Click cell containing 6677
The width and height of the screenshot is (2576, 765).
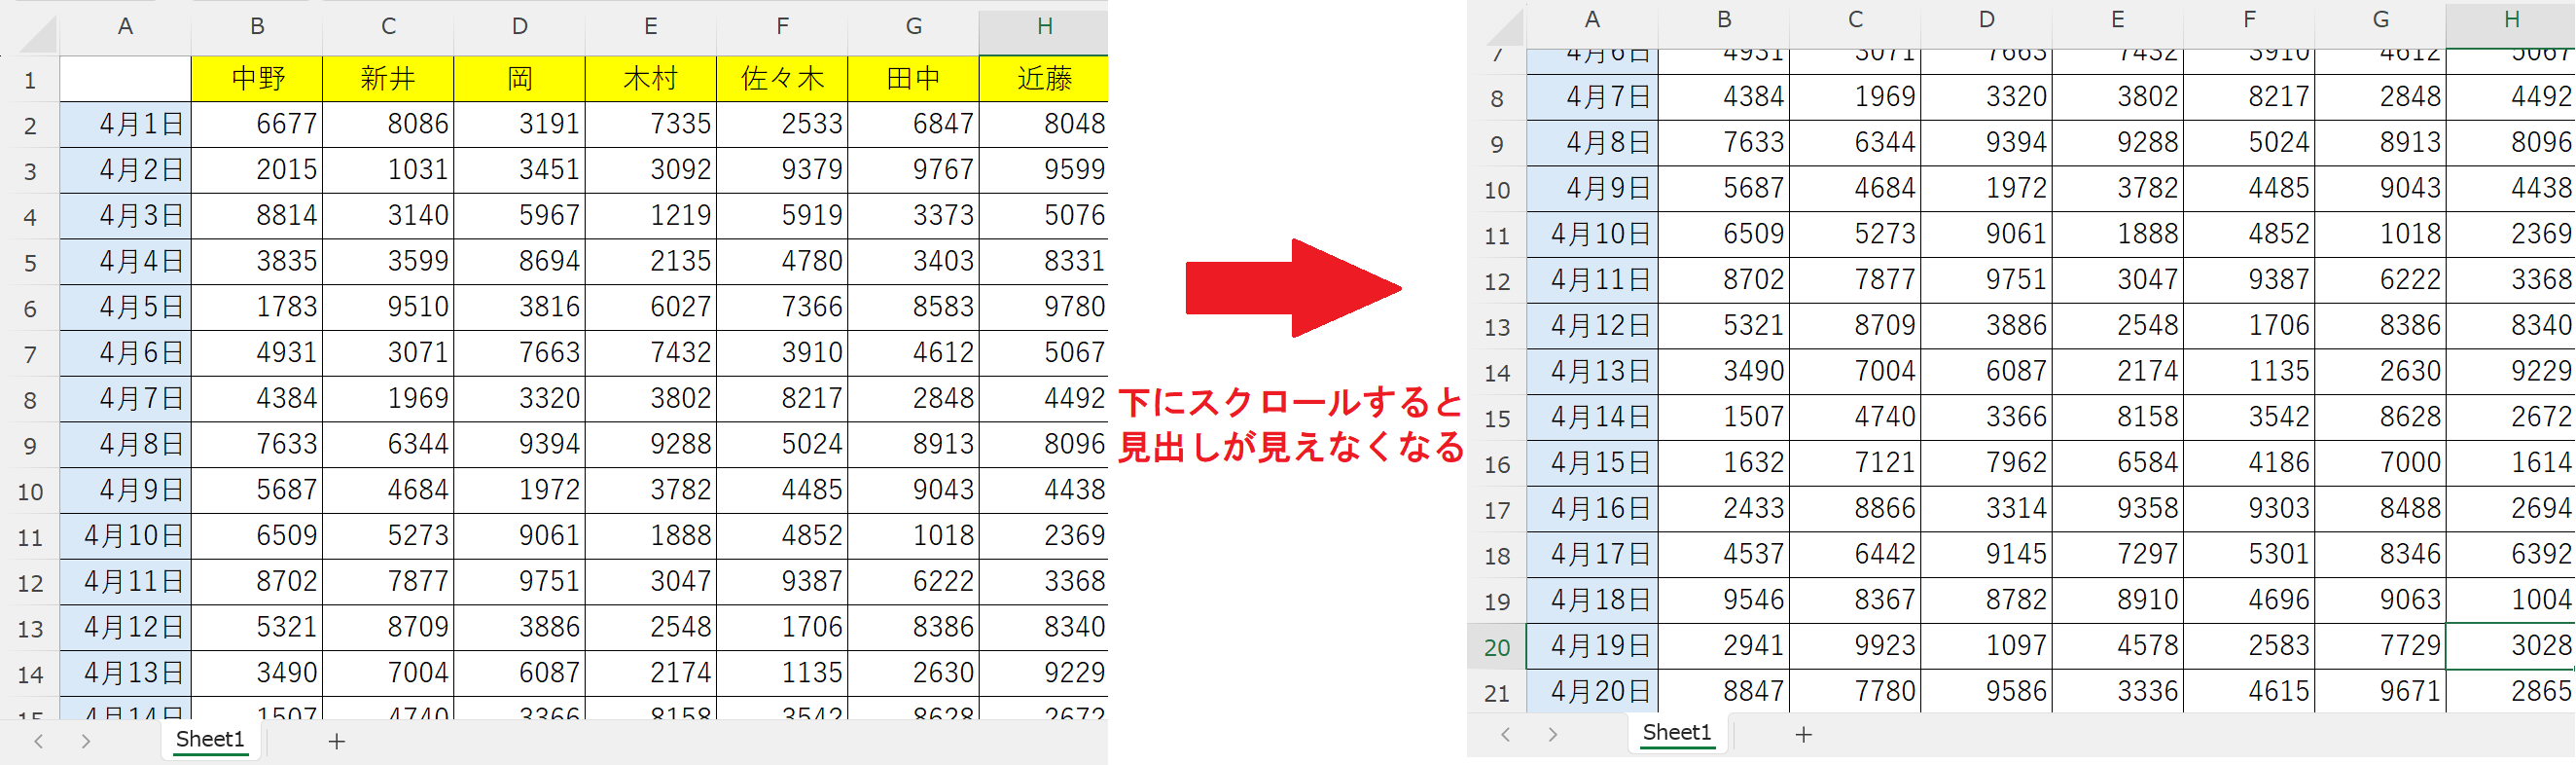tap(257, 125)
